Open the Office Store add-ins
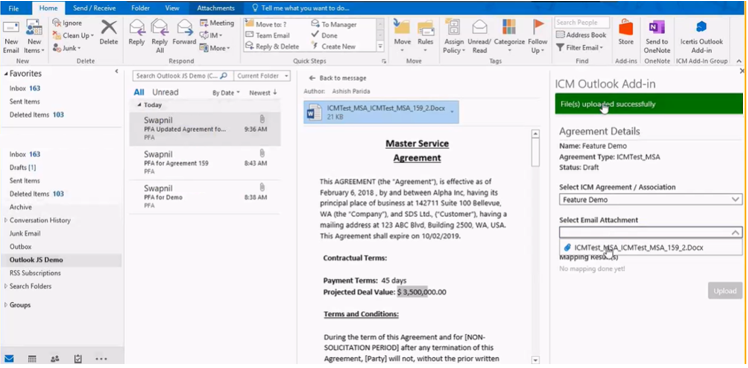The image size is (748, 368). (626, 32)
